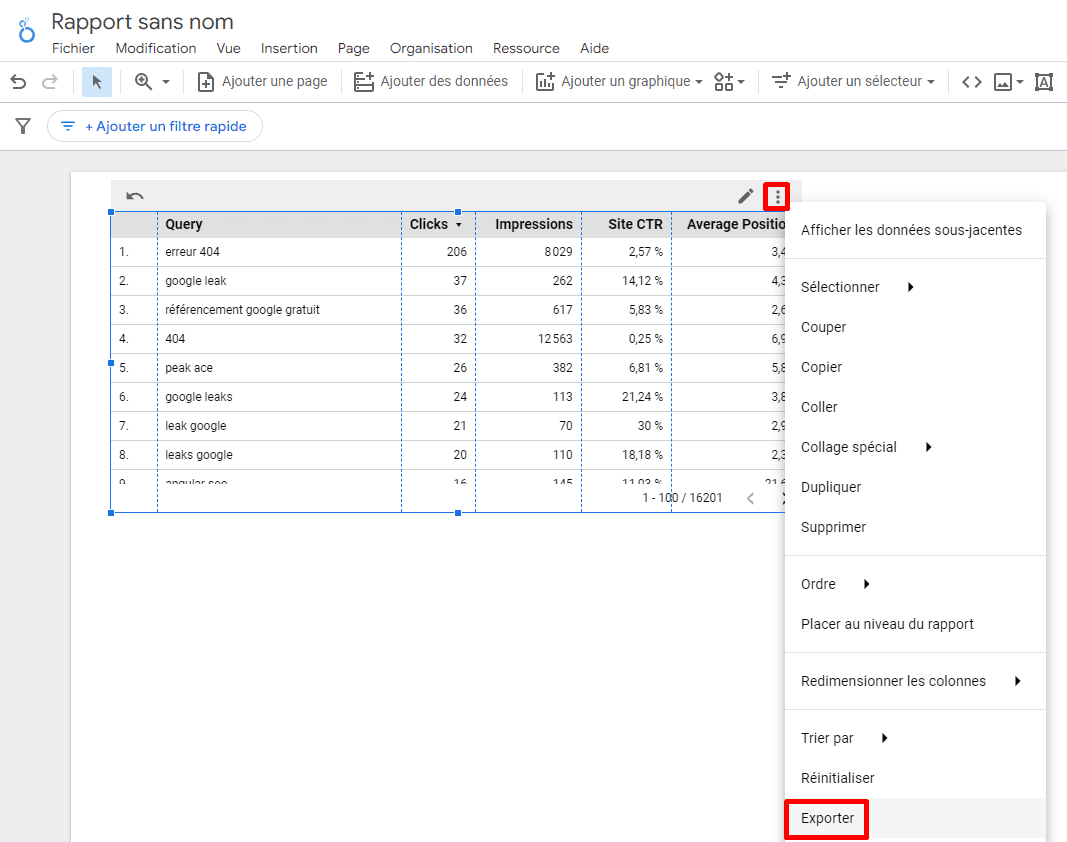Choose Placer au niveau du rapport
This screenshot has height=842, width=1067.
pos(915,624)
